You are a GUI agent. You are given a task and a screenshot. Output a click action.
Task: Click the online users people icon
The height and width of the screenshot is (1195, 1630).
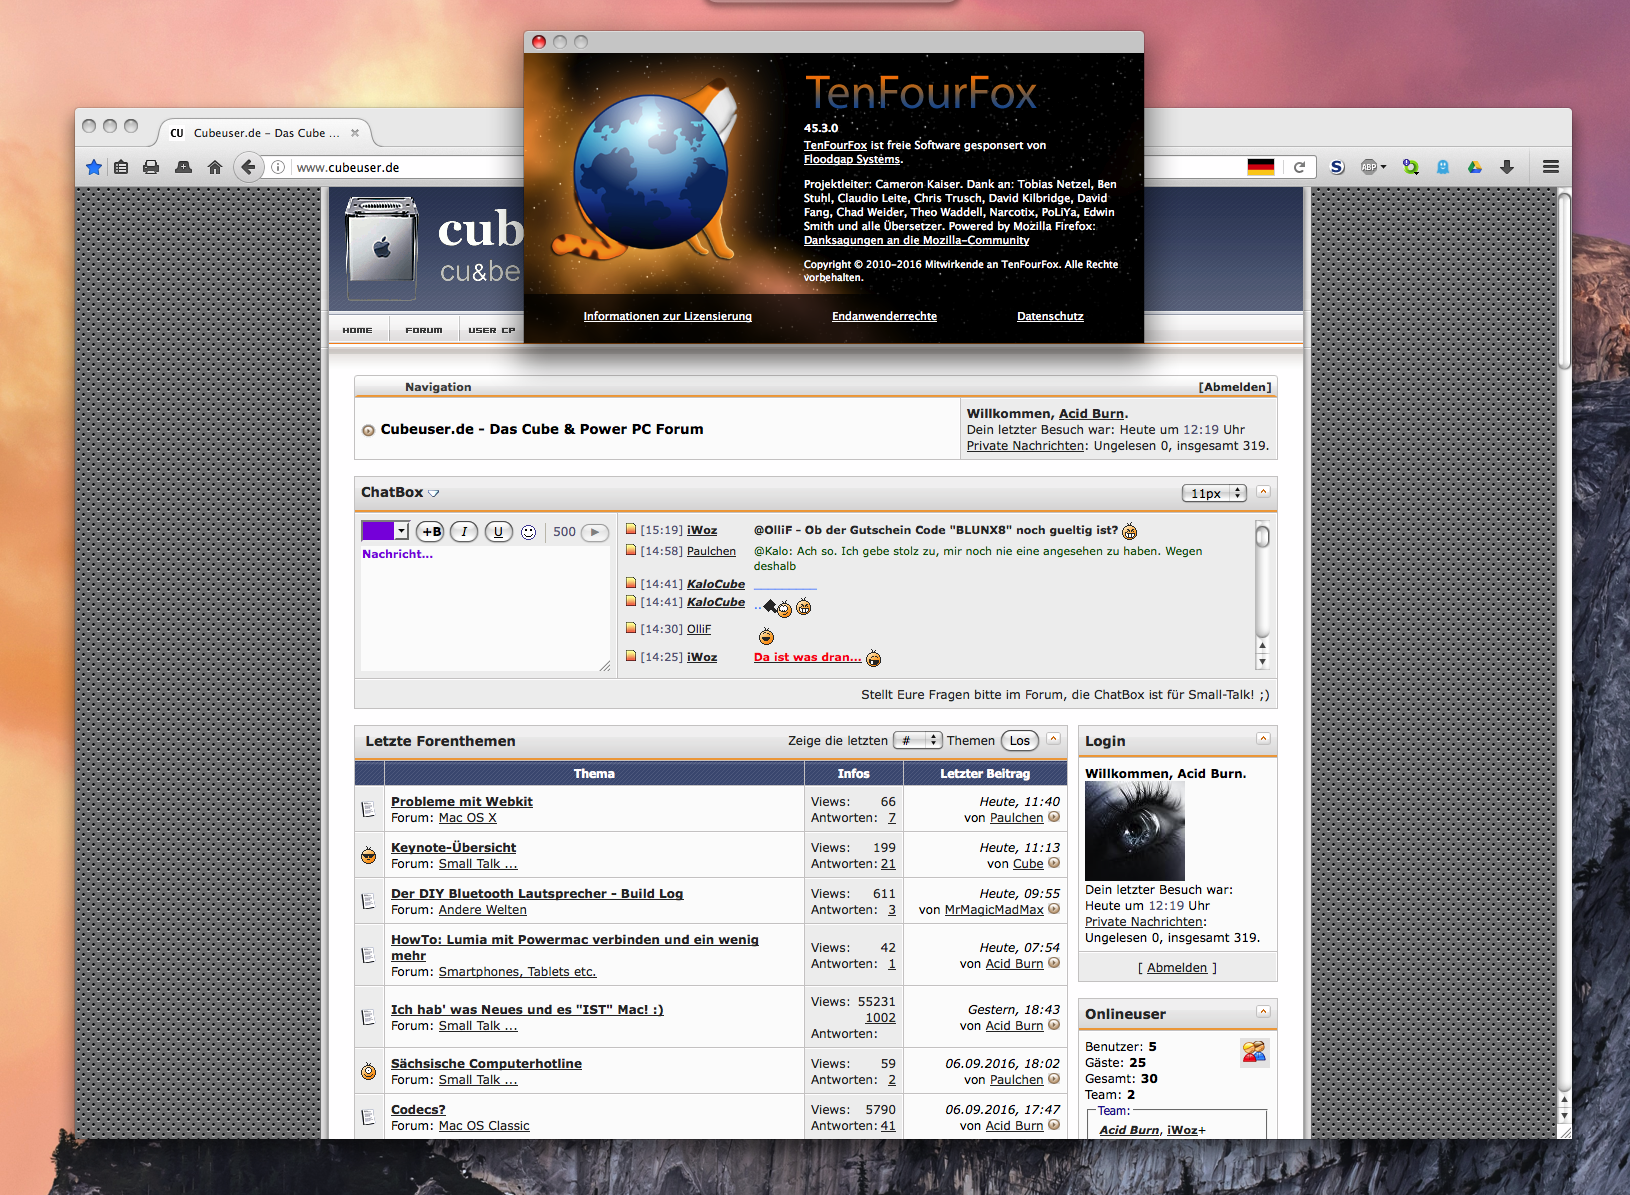click(x=1254, y=1052)
